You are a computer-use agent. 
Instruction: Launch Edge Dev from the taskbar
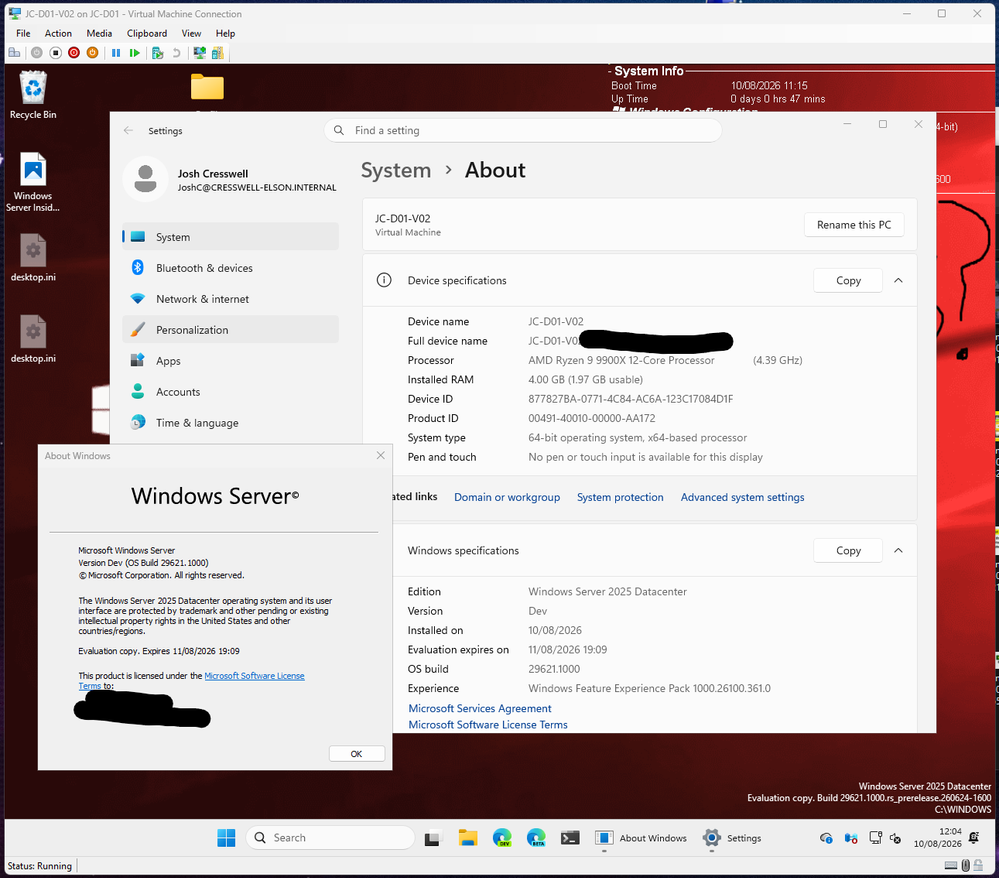coord(502,838)
